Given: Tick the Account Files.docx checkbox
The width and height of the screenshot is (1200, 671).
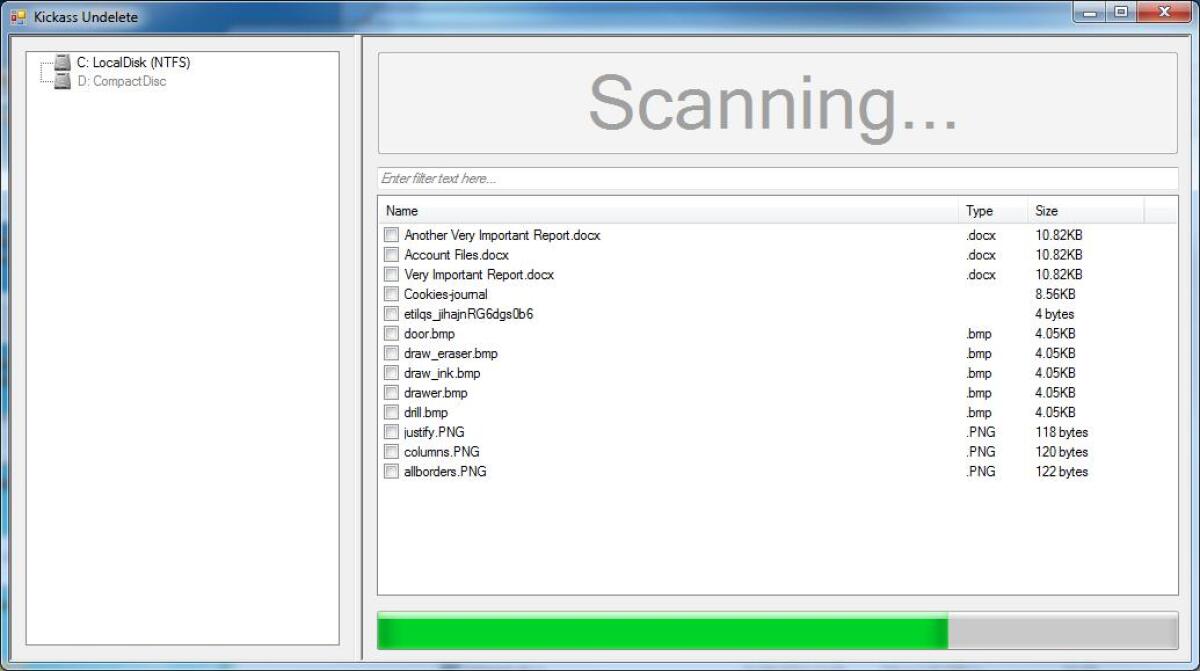Looking at the screenshot, I should (391, 255).
